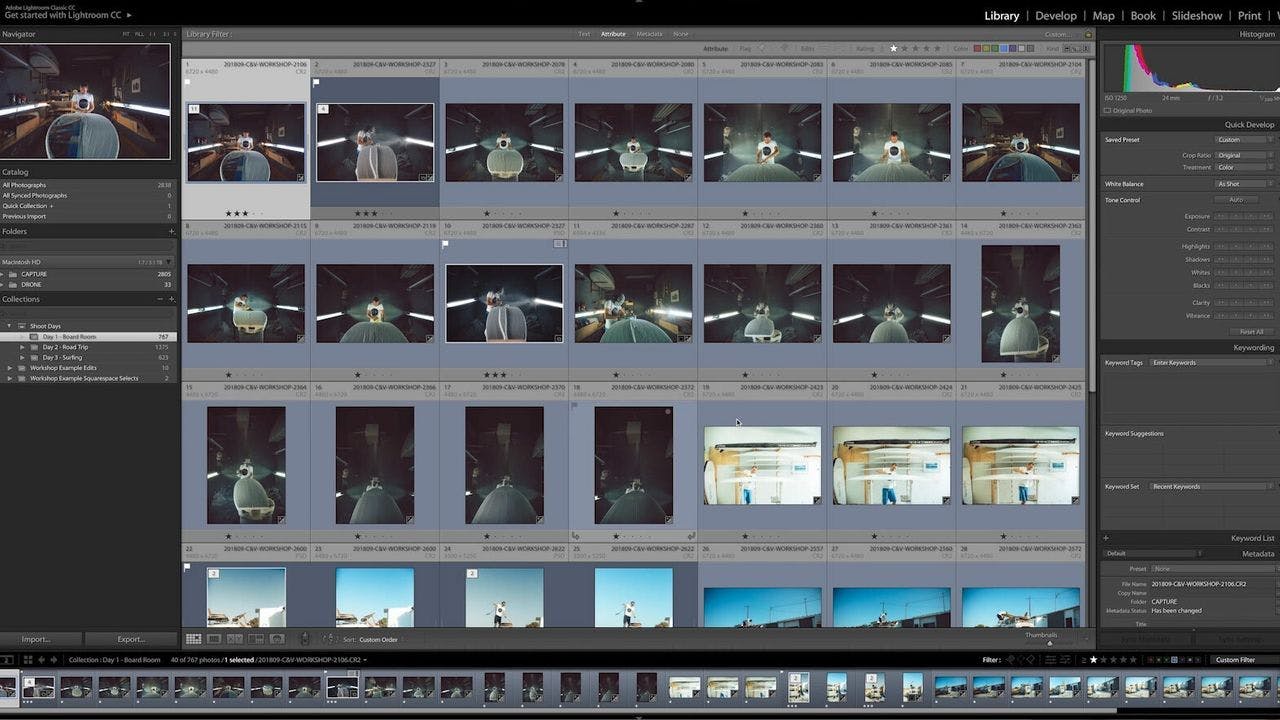The height and width of the screenshot is (720, 1280).
Task: Toggle flag on photo 22 thumbnail
Action: tap(187, 567)
